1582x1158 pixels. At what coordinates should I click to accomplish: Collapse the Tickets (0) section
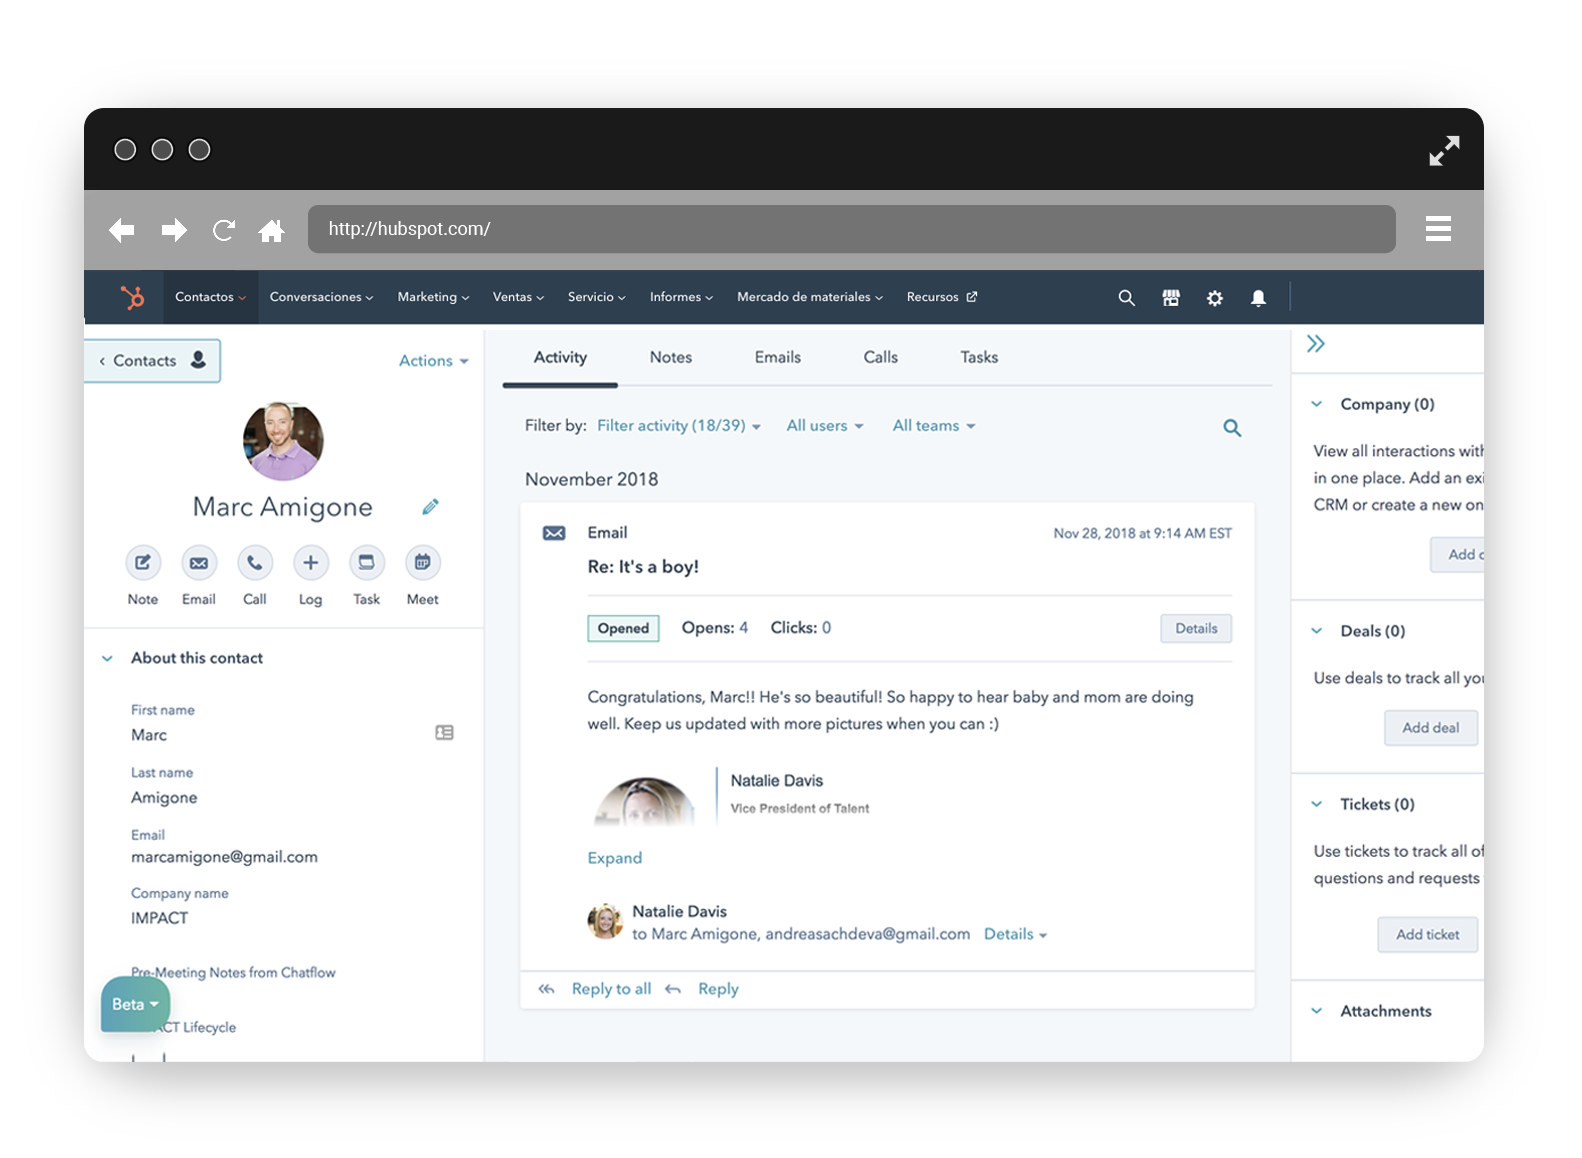pyautogui.click(x=1317, y=804)
